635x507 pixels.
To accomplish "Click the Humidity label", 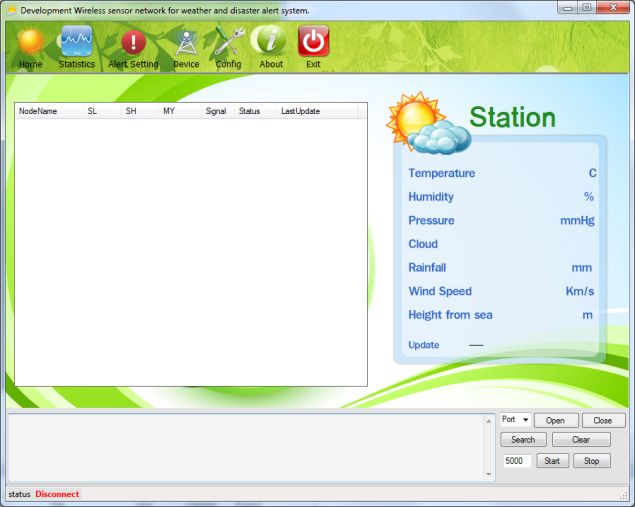I will [431, 197].
